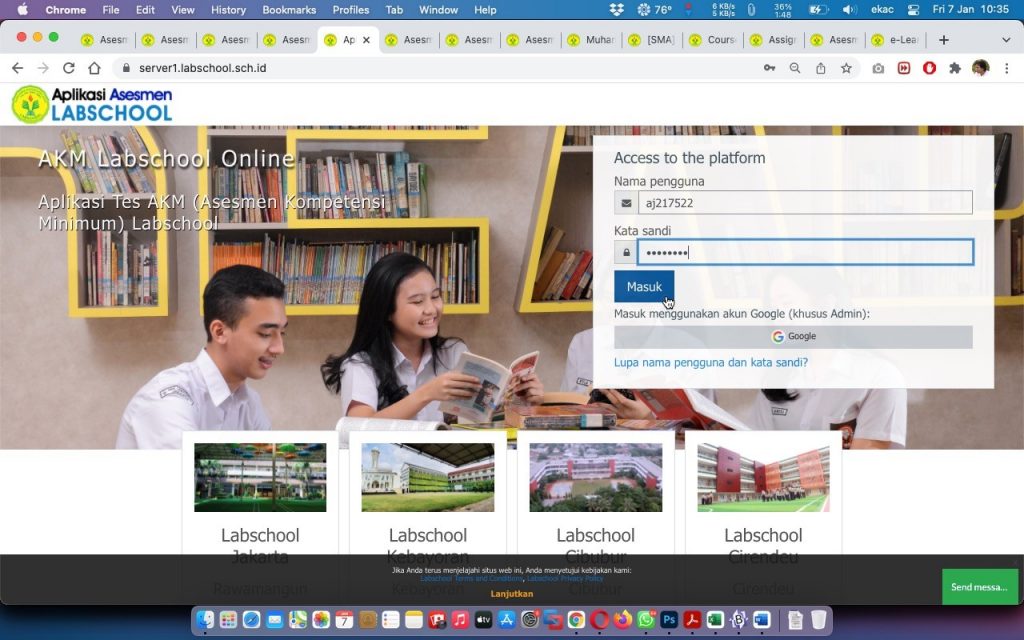Launch Firefox from the dock
This screenshot has height=640, width=1024.
pyautogui.click(x=622, y=620)
